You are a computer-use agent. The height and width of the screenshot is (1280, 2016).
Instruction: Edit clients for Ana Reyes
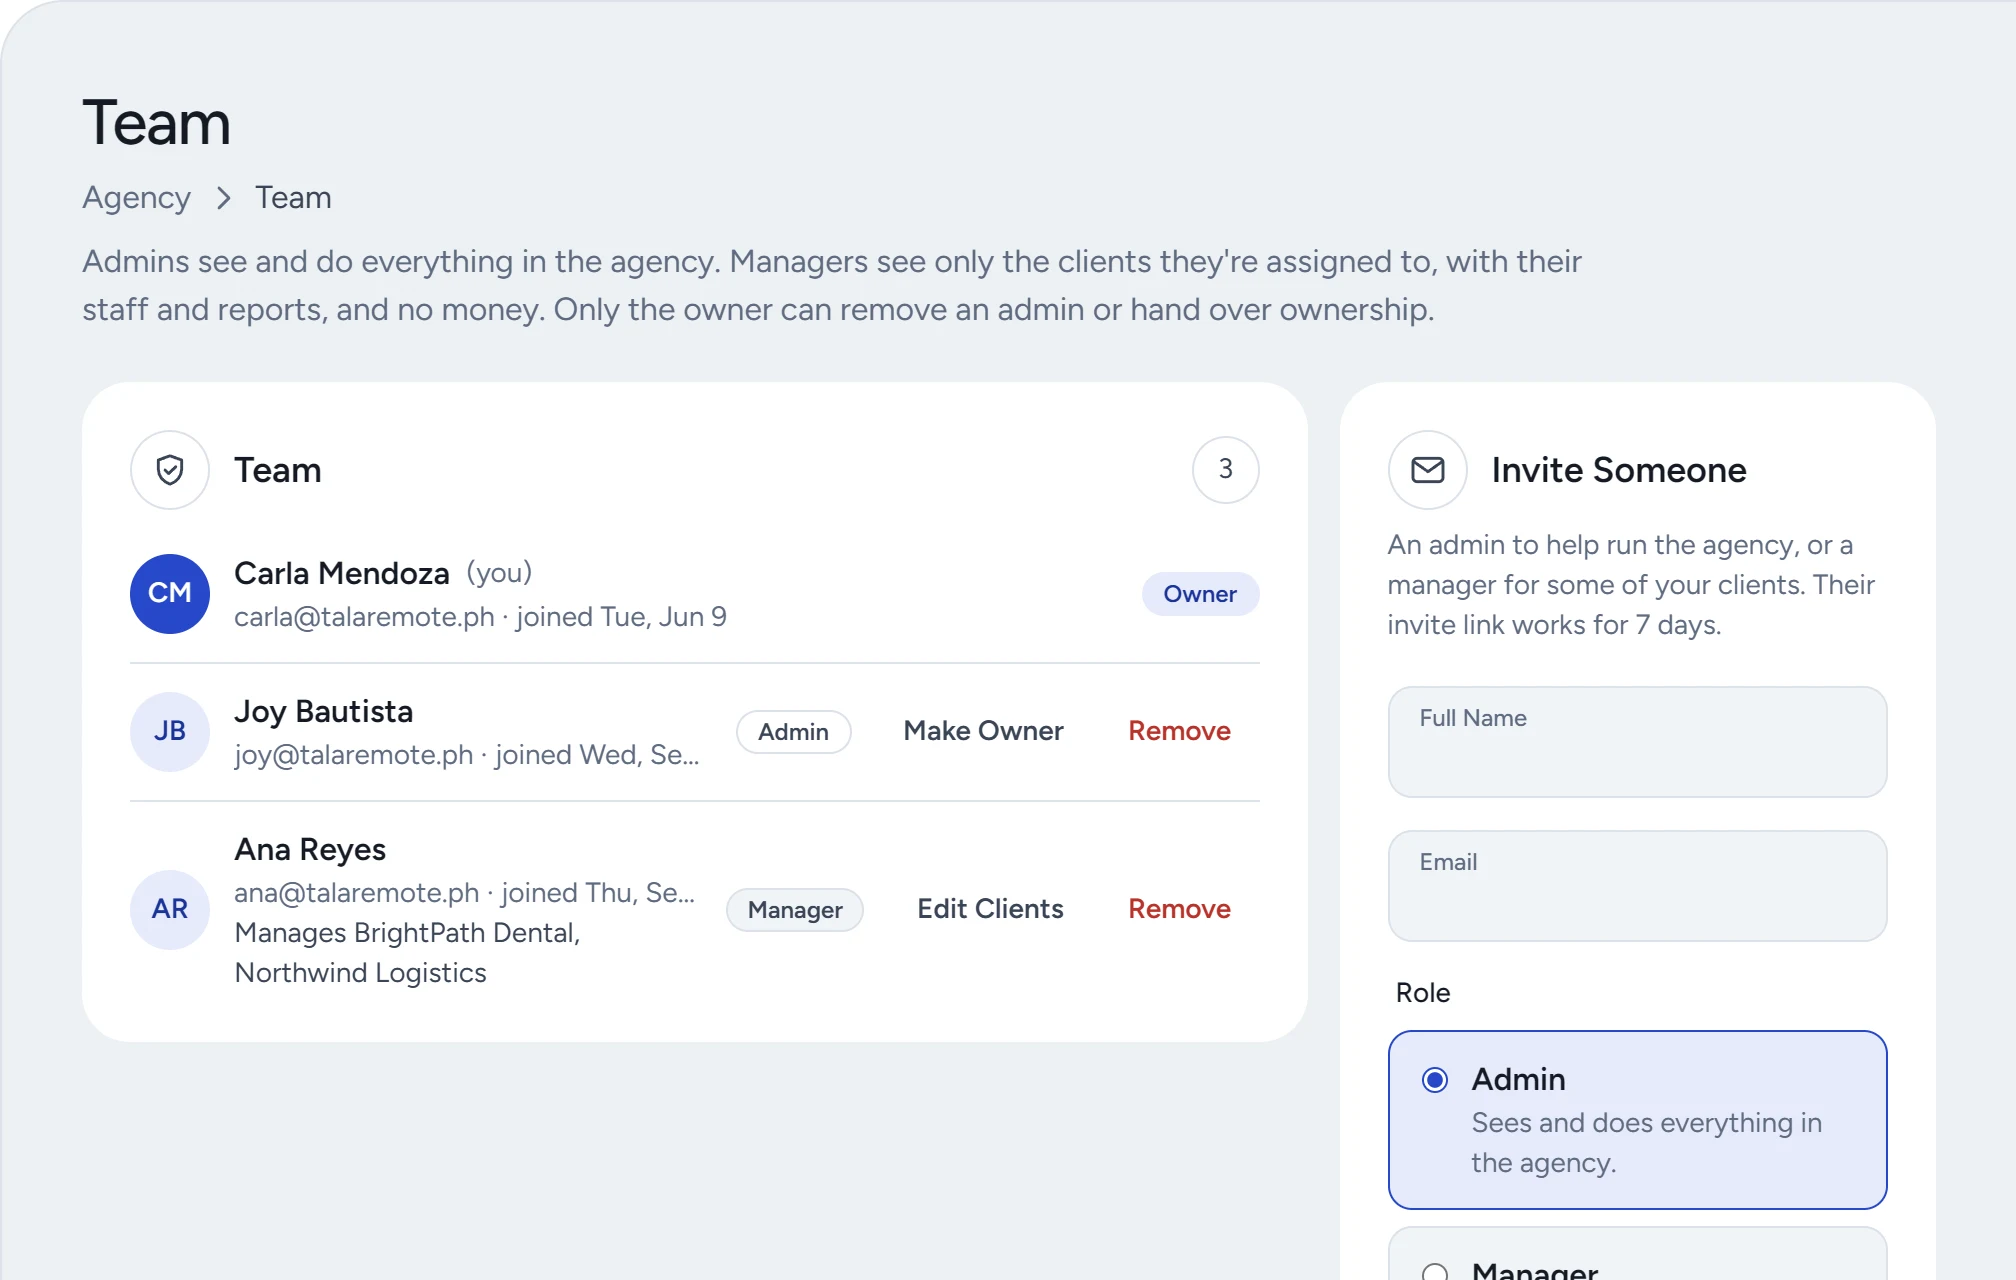[990, 909]
